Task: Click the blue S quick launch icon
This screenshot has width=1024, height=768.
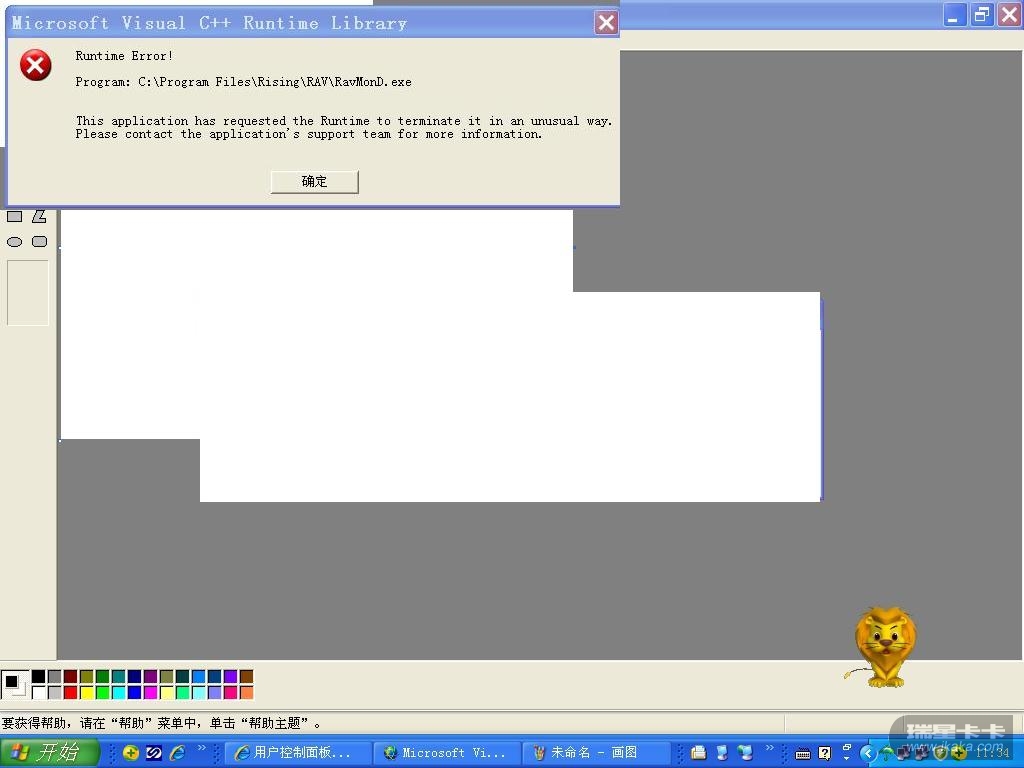Action: click(153, 753)
